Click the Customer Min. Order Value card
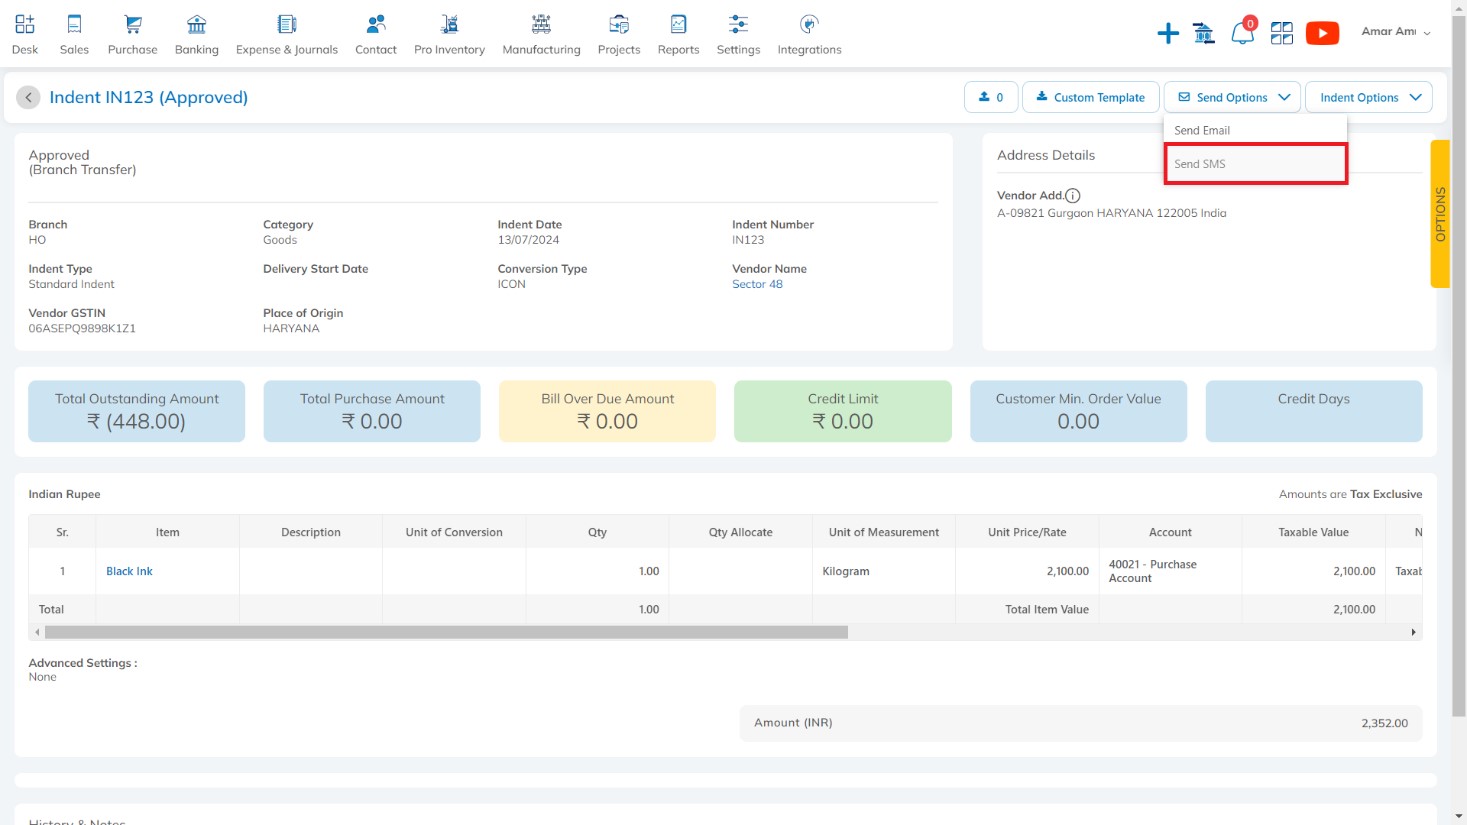Viewport: 1467px width, 825px height. [1078, 411]
